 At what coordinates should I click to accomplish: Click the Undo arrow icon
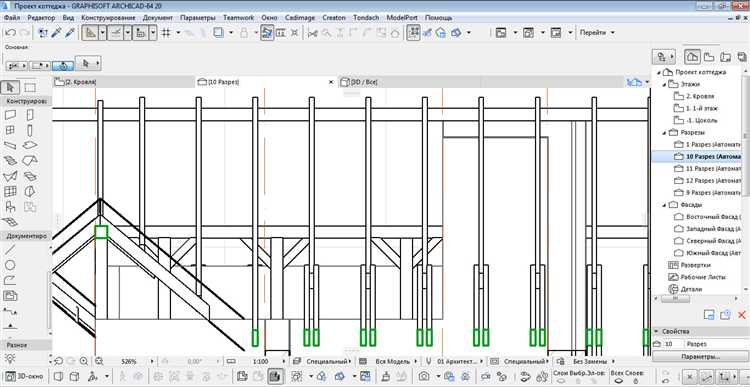(11, 33)
